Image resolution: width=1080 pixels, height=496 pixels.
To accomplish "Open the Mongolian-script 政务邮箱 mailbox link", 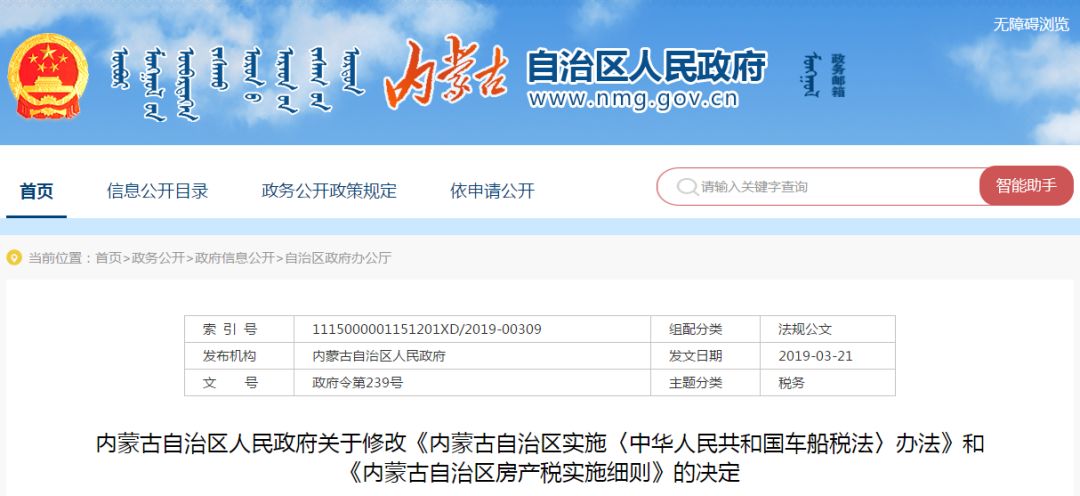I will click(x=824, y=76).
